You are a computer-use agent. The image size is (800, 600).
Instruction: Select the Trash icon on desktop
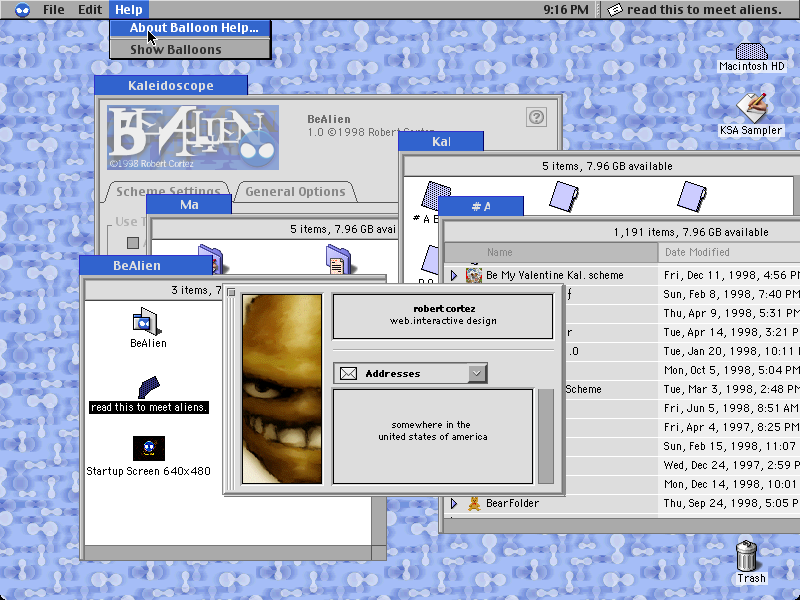(x=746, y=556)
